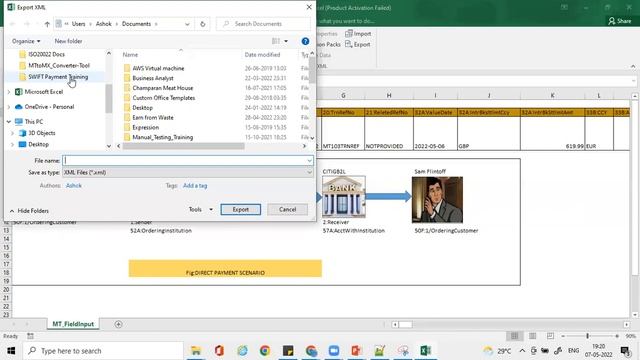The height and width of the screenshot is (360, 640).
Task: Select the AWS Virtual machine folder
Action: (x=158, y=68)
